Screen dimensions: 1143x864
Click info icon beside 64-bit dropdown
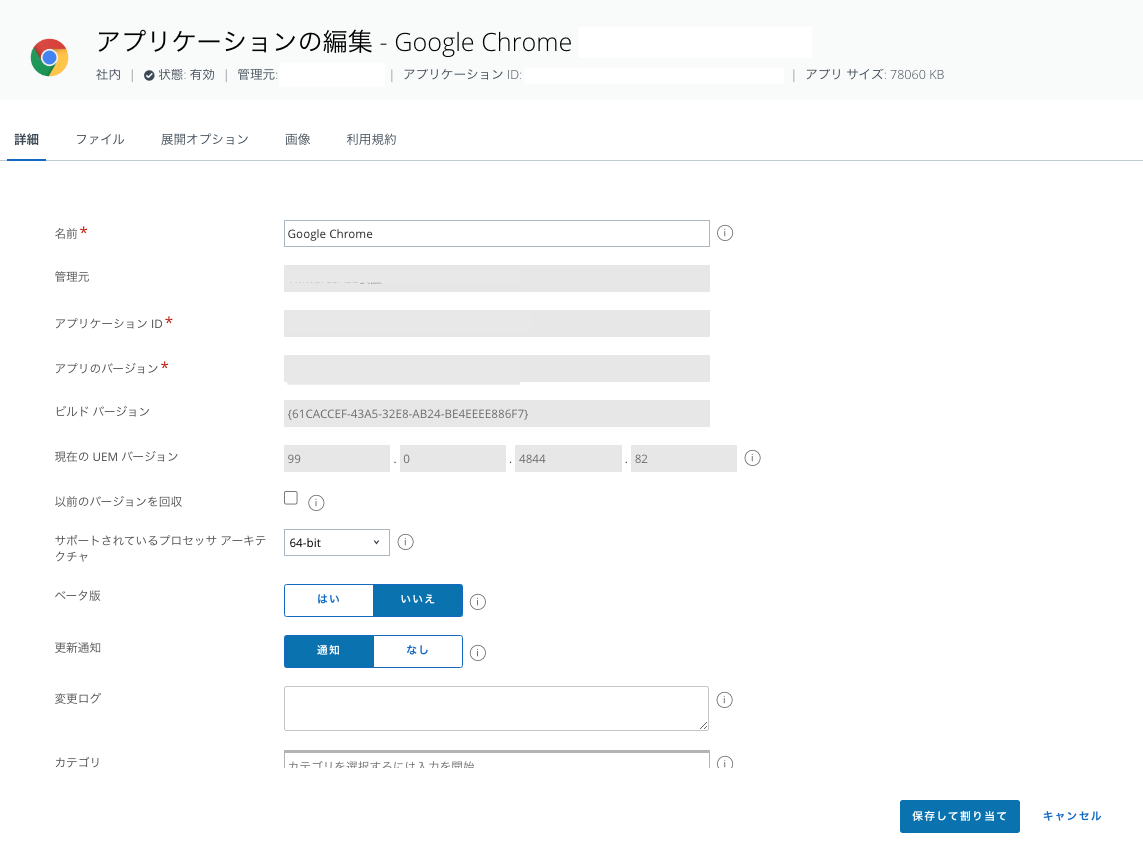tap(405, 542)
